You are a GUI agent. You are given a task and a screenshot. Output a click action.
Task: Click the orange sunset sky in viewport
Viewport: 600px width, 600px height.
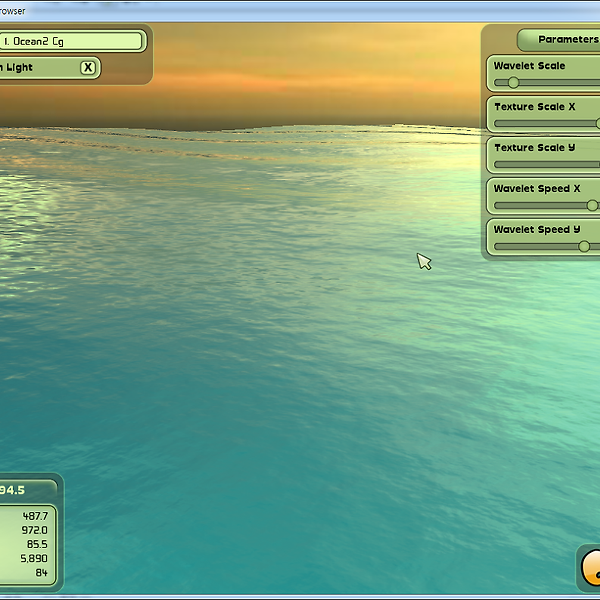(300, 80)
